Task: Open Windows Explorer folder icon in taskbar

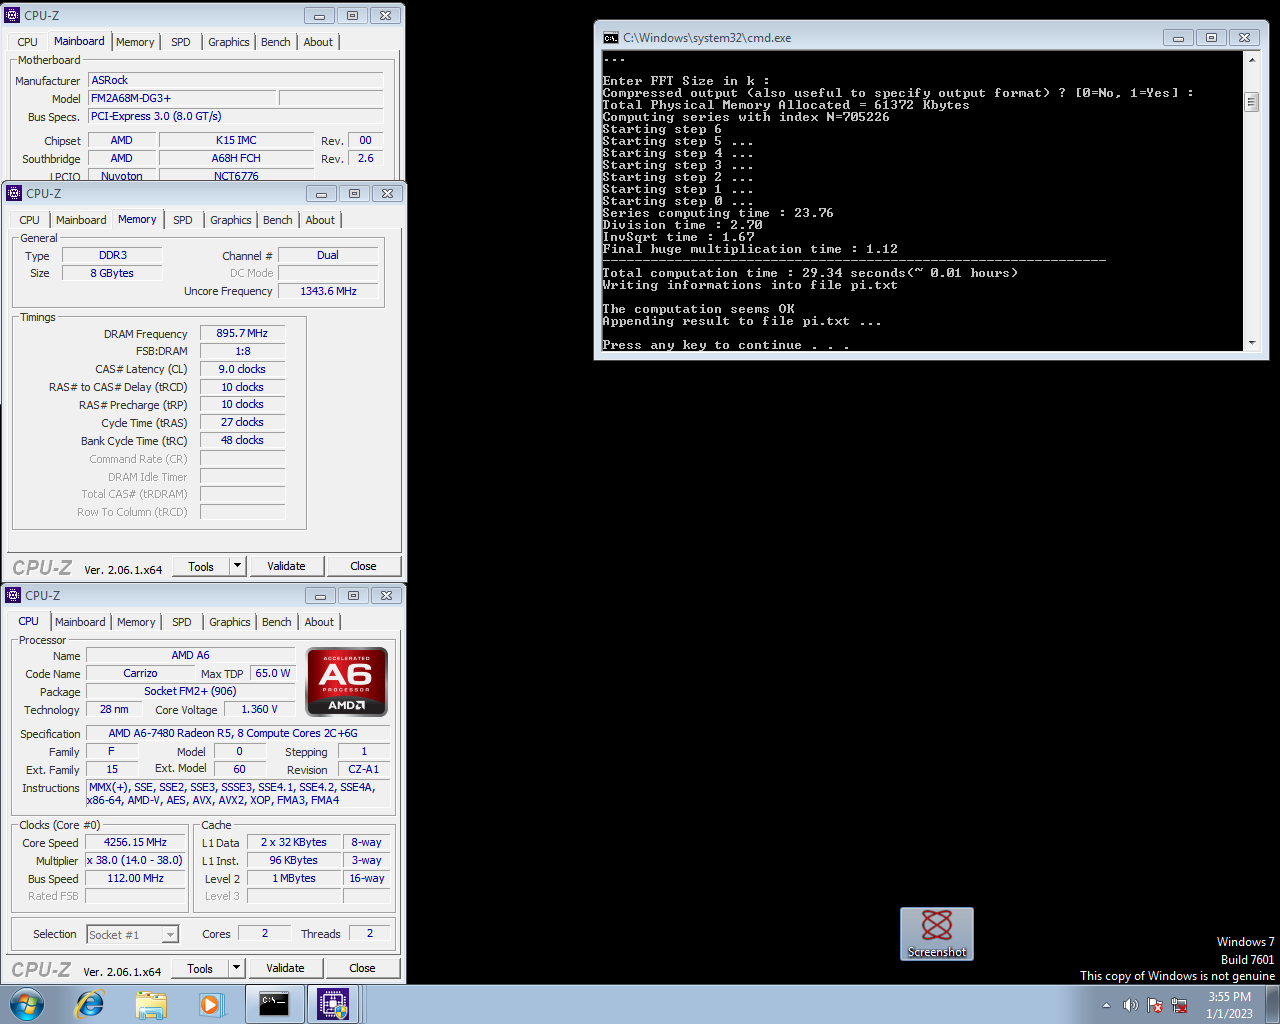Action: click(x=151, y=1004)
